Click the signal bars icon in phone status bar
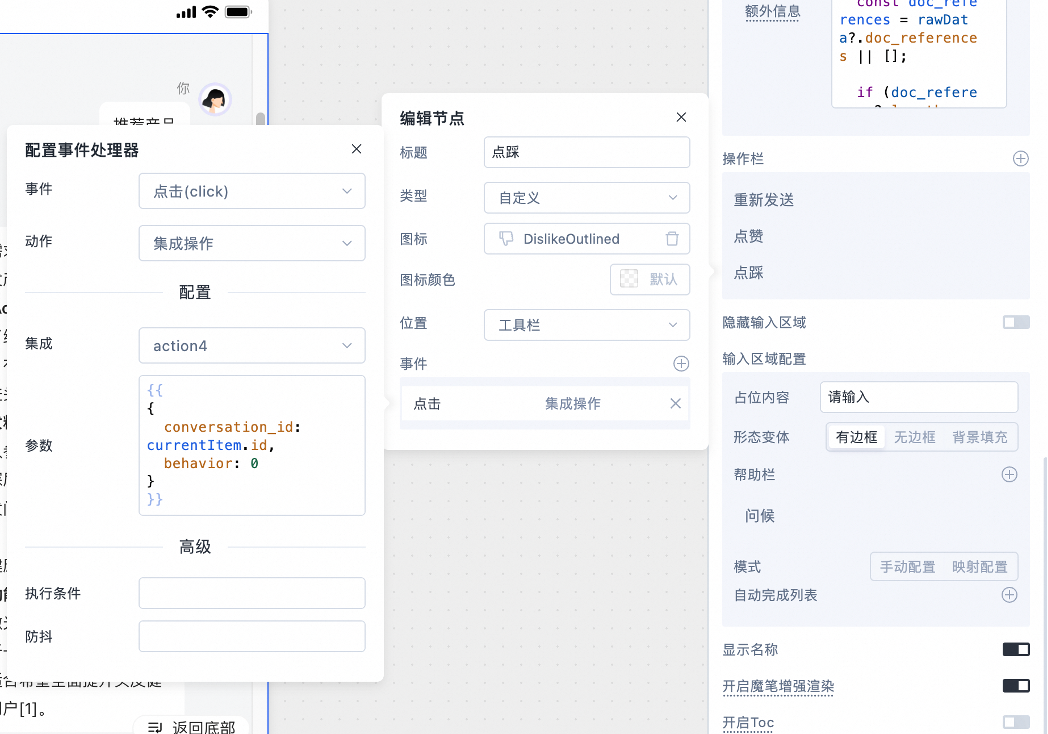 point(186,12)
